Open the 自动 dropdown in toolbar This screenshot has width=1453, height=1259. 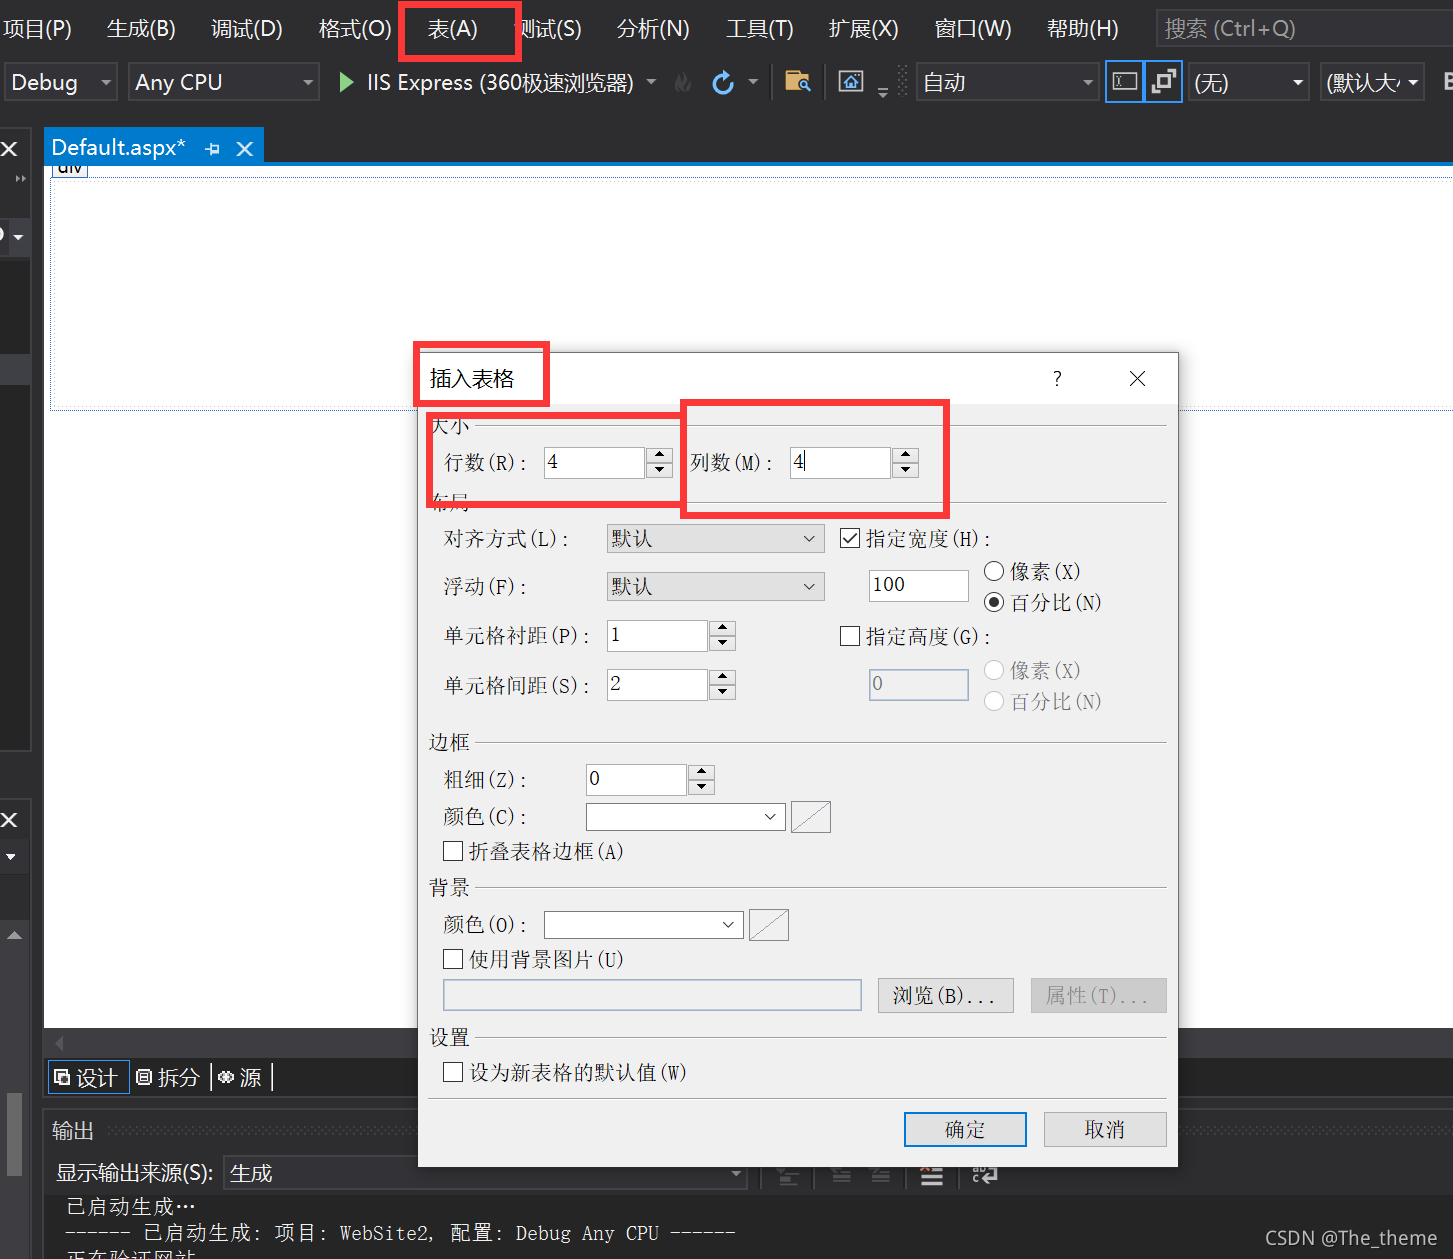(x=1007, y=82)
